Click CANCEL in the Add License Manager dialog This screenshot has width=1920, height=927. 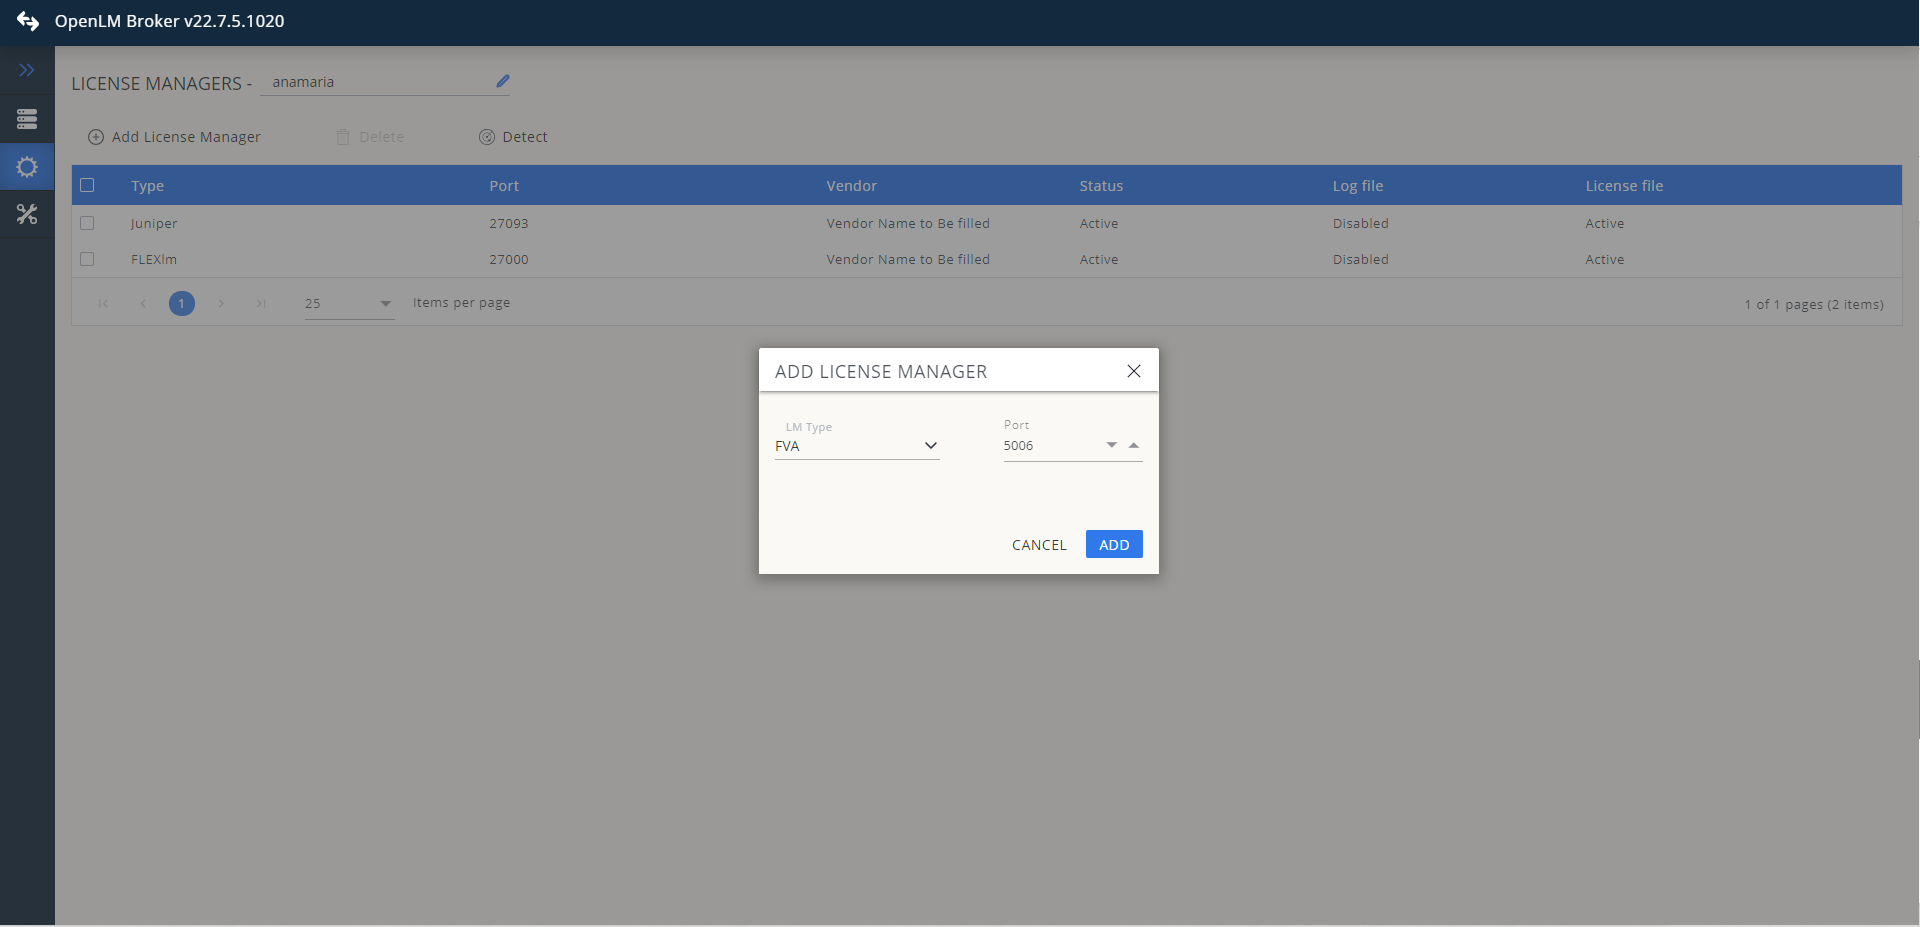click(x=1038, y=545)
